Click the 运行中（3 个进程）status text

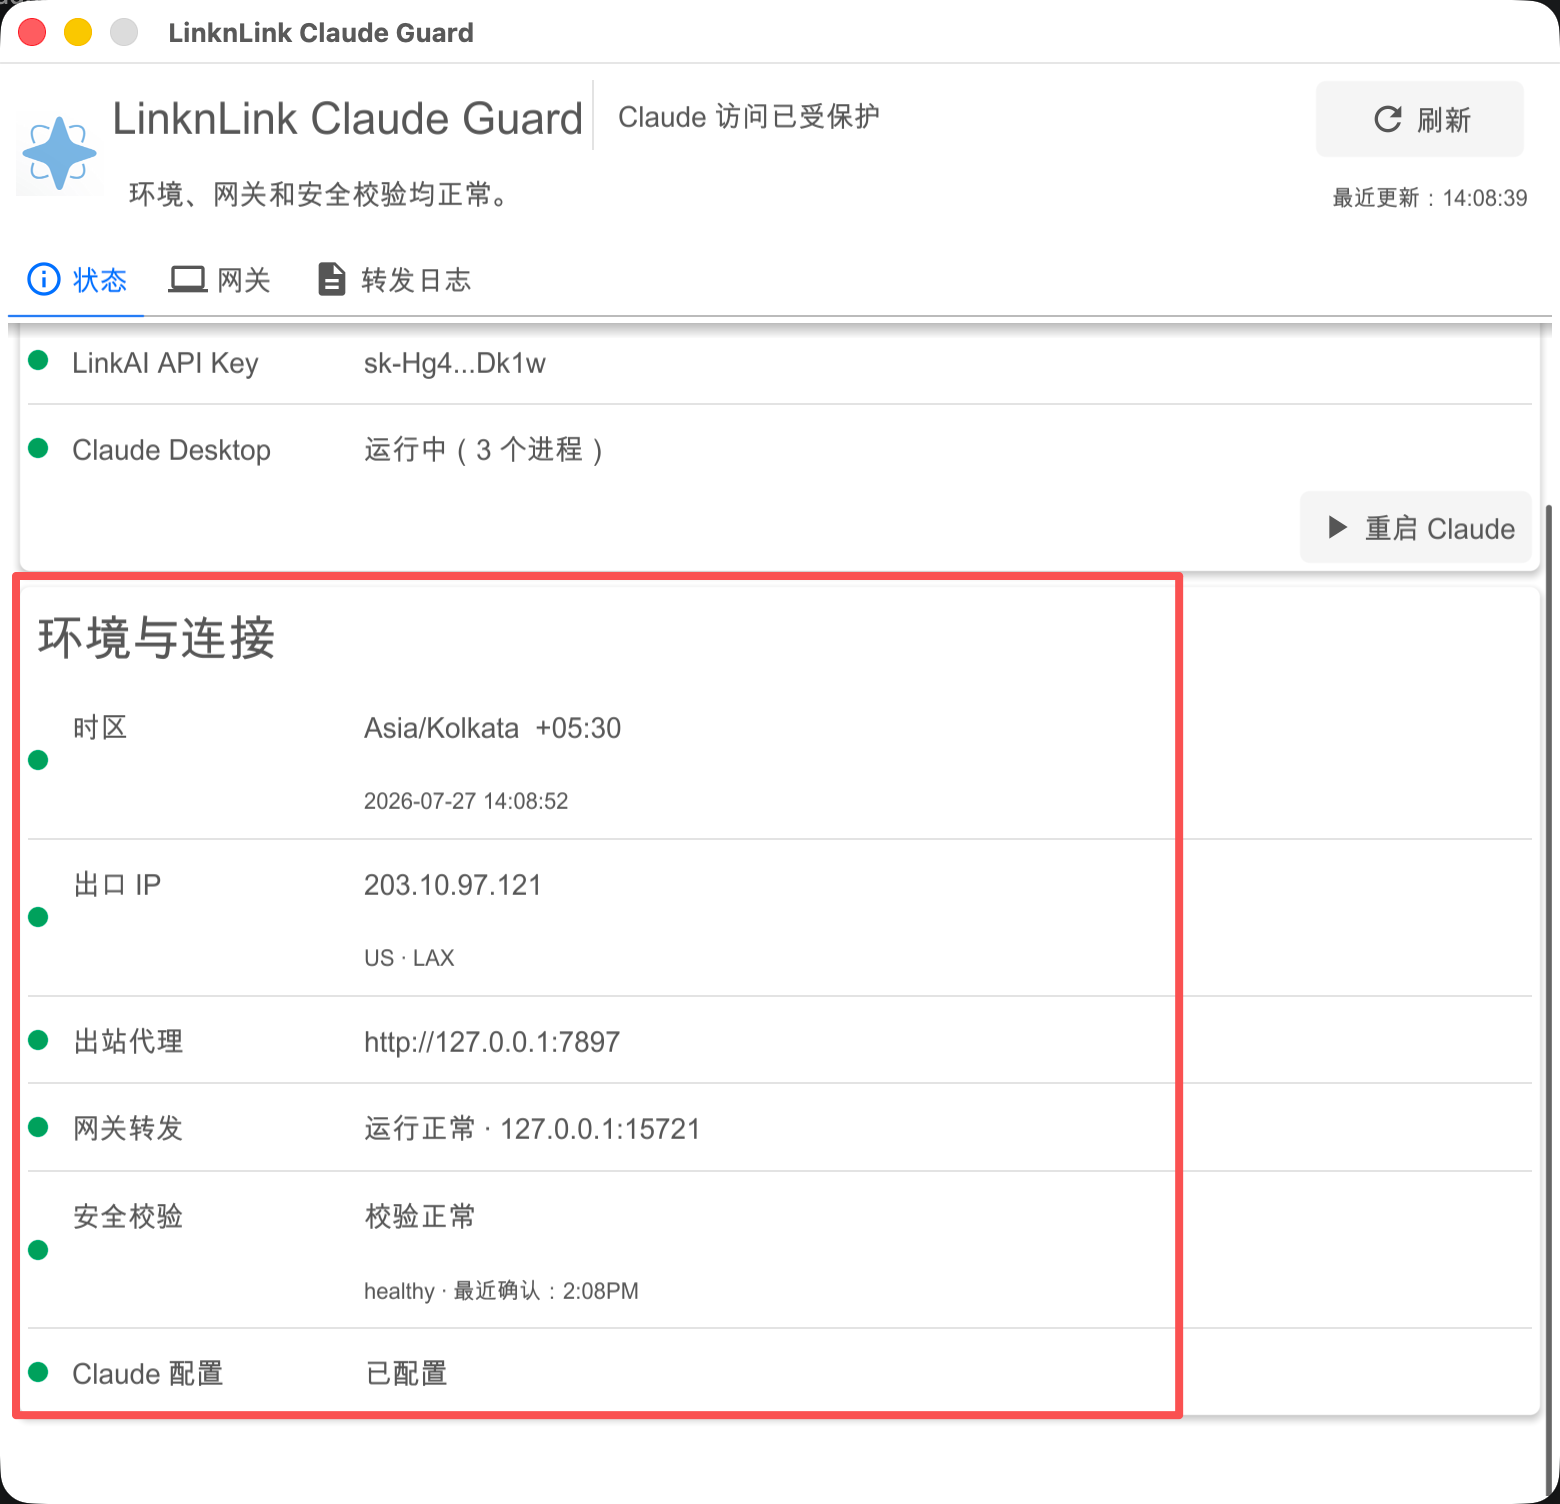pyautogui.click(x=483, y=450)
